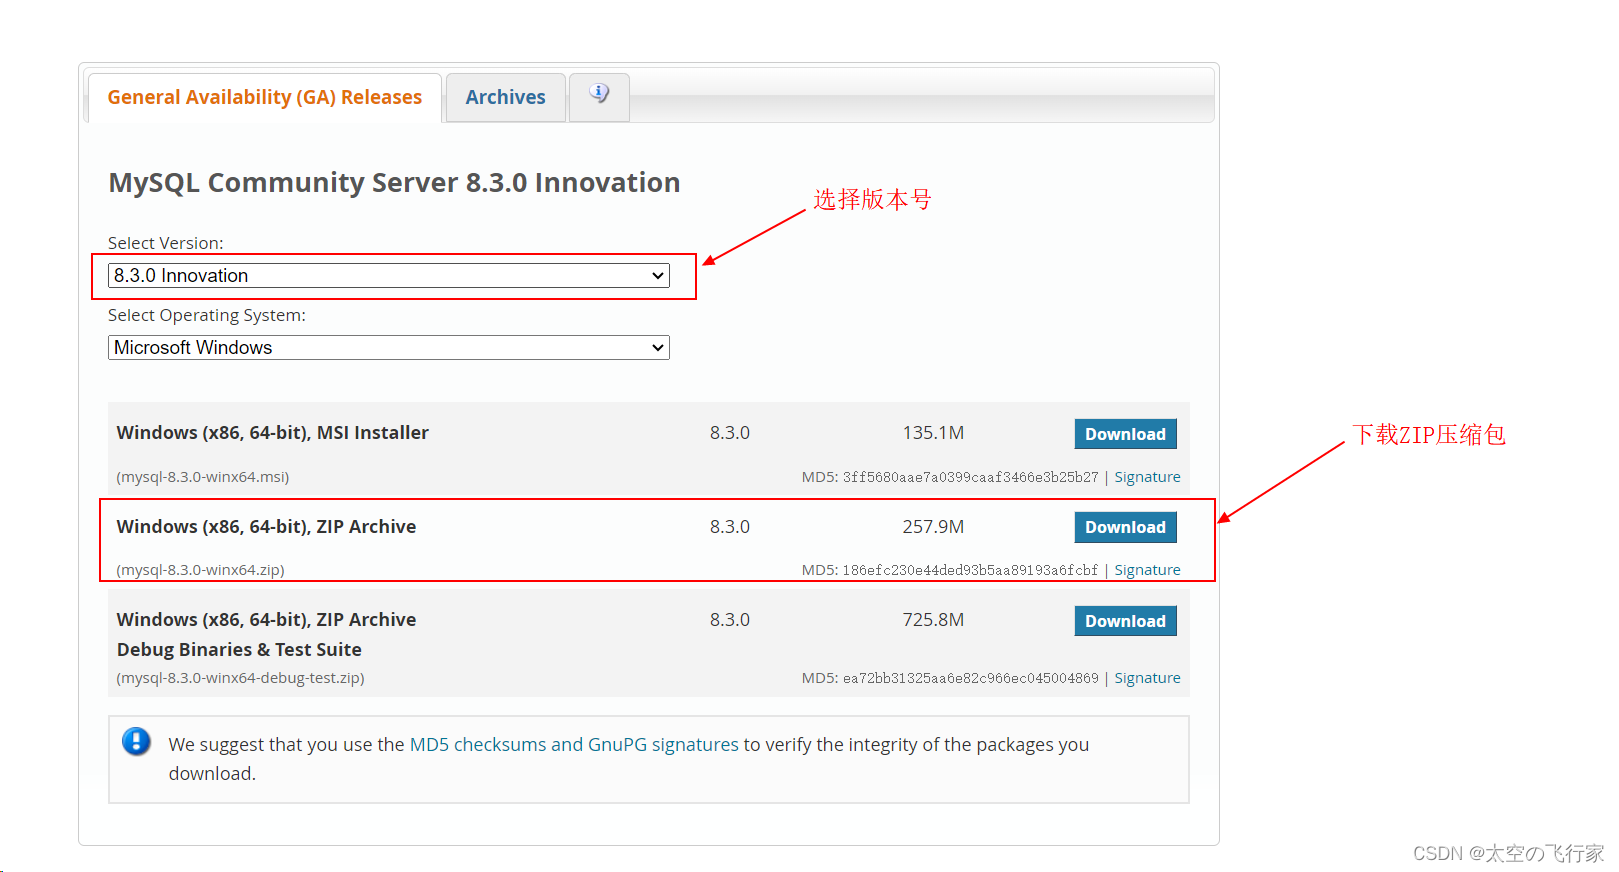Open Signature link for debug-test zip

[1147, 678]
